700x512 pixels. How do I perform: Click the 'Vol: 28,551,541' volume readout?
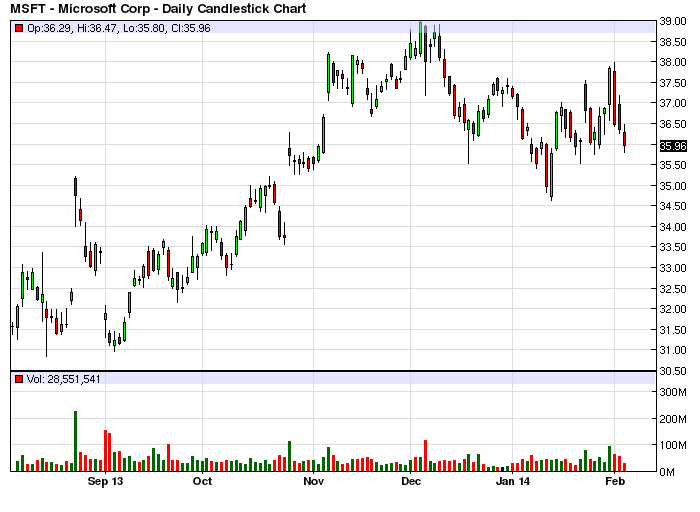click(63, 379)
